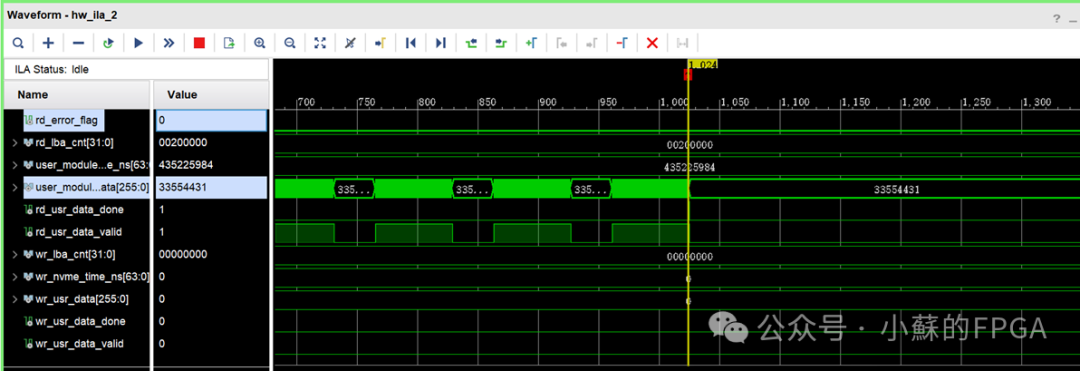Zoom out of the waveform
The image size is (1080, 371).
tap(290, 43)
